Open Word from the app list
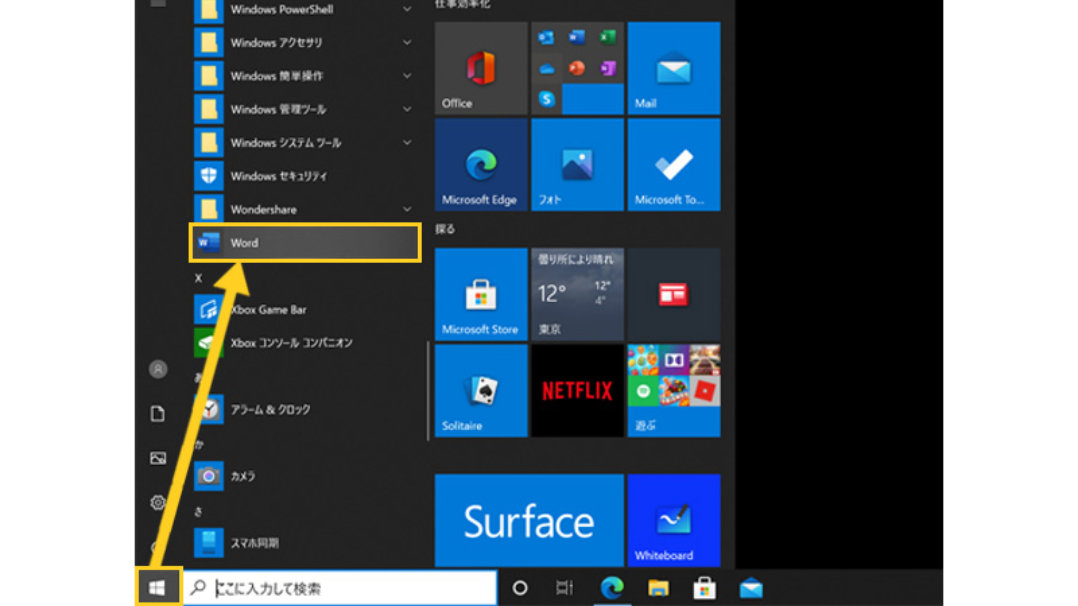 pyautogui.click(x=305, y=243)
